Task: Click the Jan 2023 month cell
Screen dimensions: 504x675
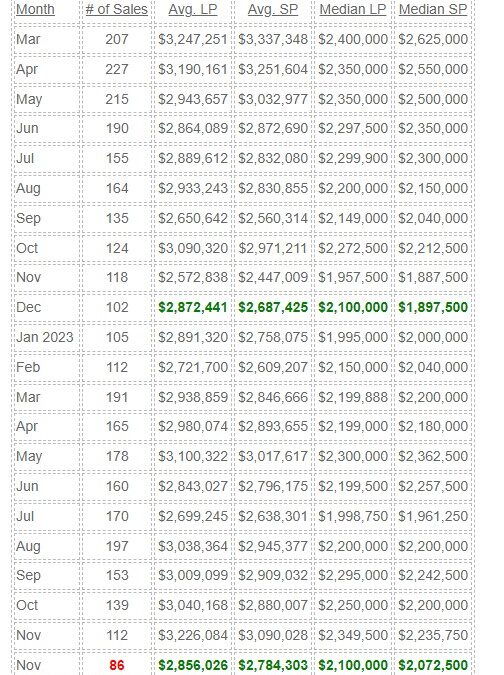Action: point(45,337)
